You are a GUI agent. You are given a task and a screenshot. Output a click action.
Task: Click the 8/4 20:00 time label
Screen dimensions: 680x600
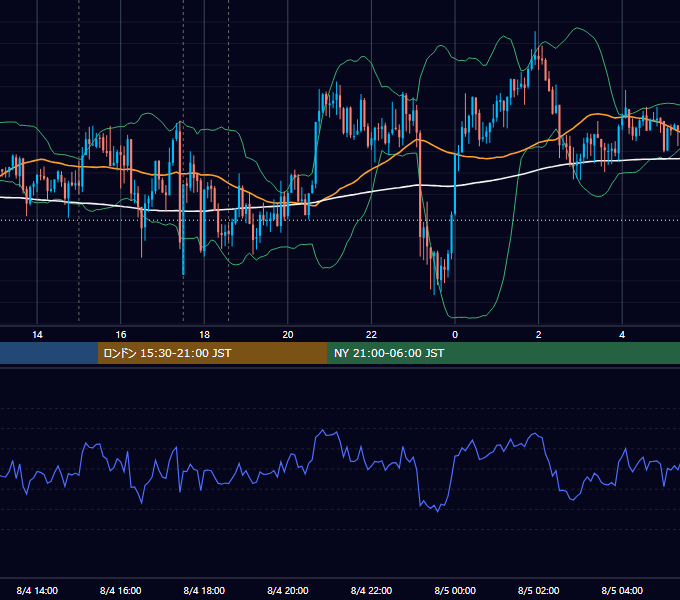[x=288, y=590]
